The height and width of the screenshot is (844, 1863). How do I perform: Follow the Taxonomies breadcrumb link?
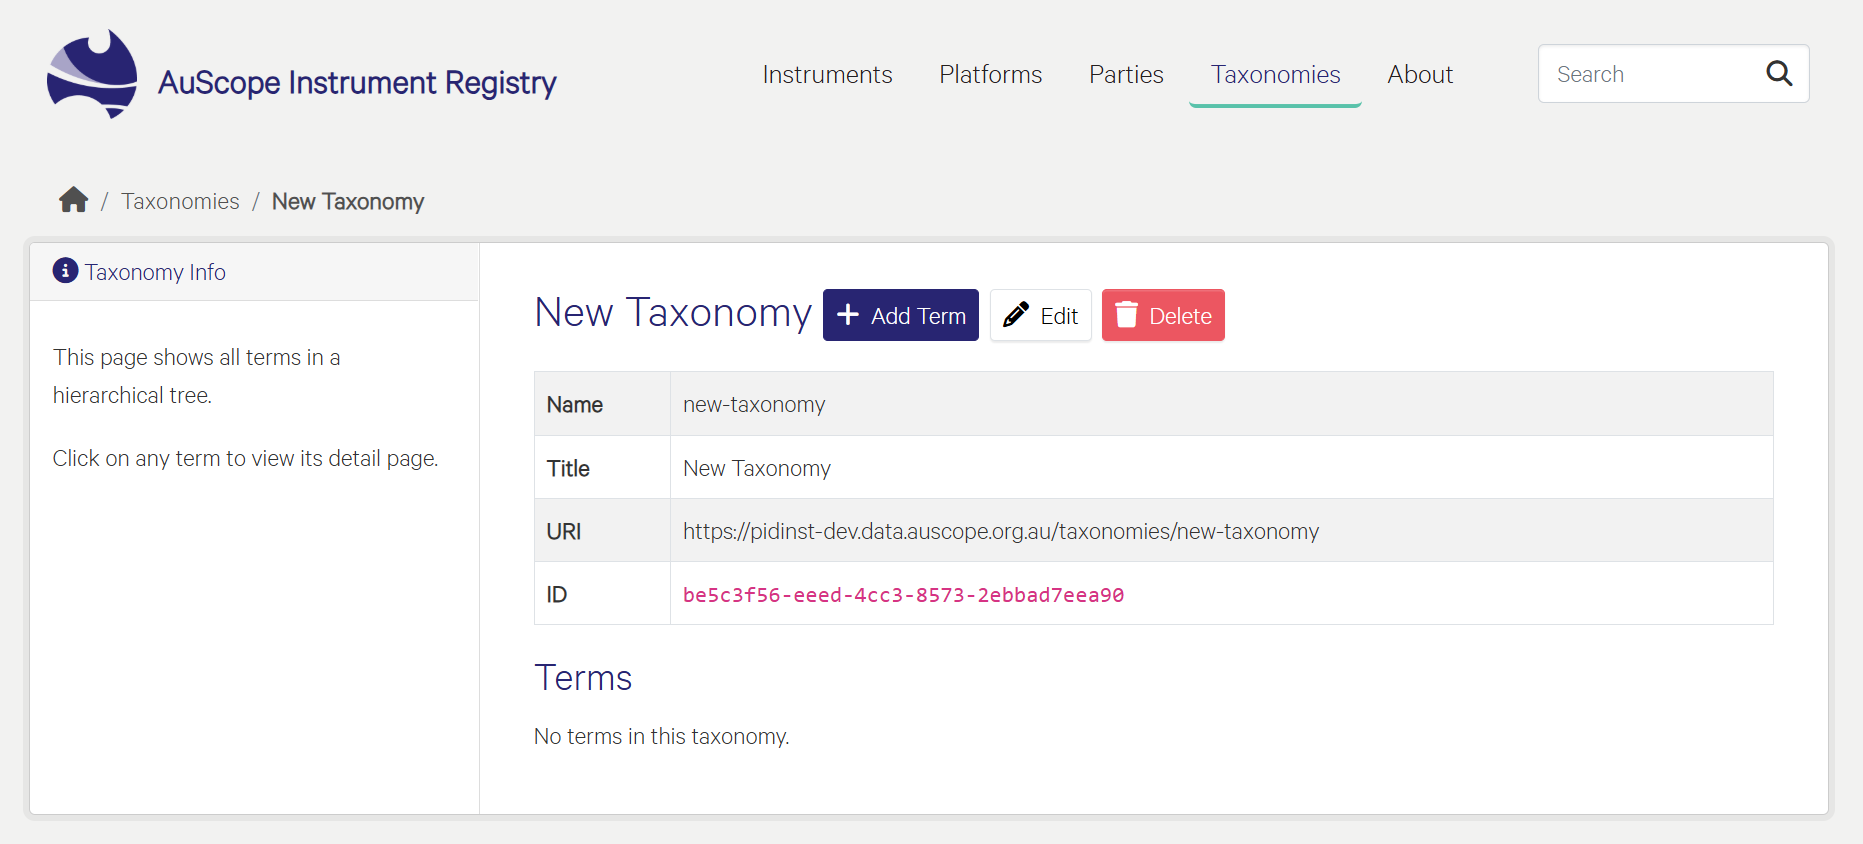point(180,201)
